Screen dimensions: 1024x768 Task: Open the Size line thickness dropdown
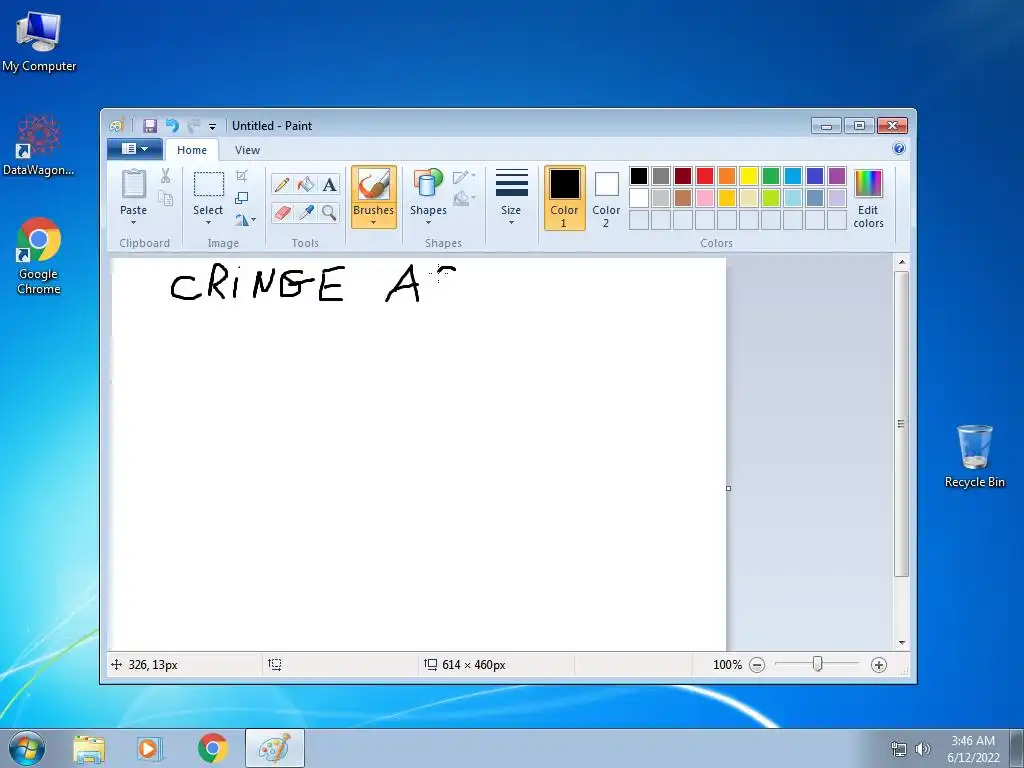(511, 197)
